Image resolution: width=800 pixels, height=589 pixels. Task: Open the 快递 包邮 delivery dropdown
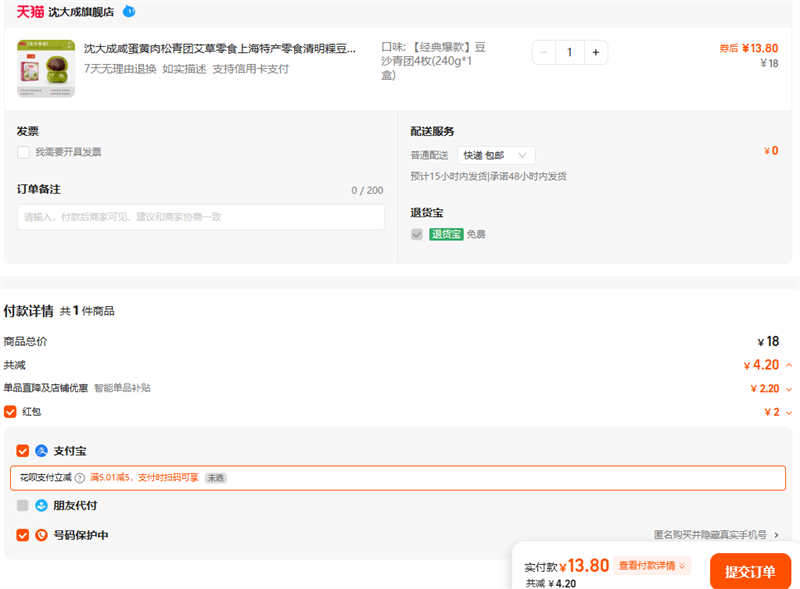[x=496, y=155]
